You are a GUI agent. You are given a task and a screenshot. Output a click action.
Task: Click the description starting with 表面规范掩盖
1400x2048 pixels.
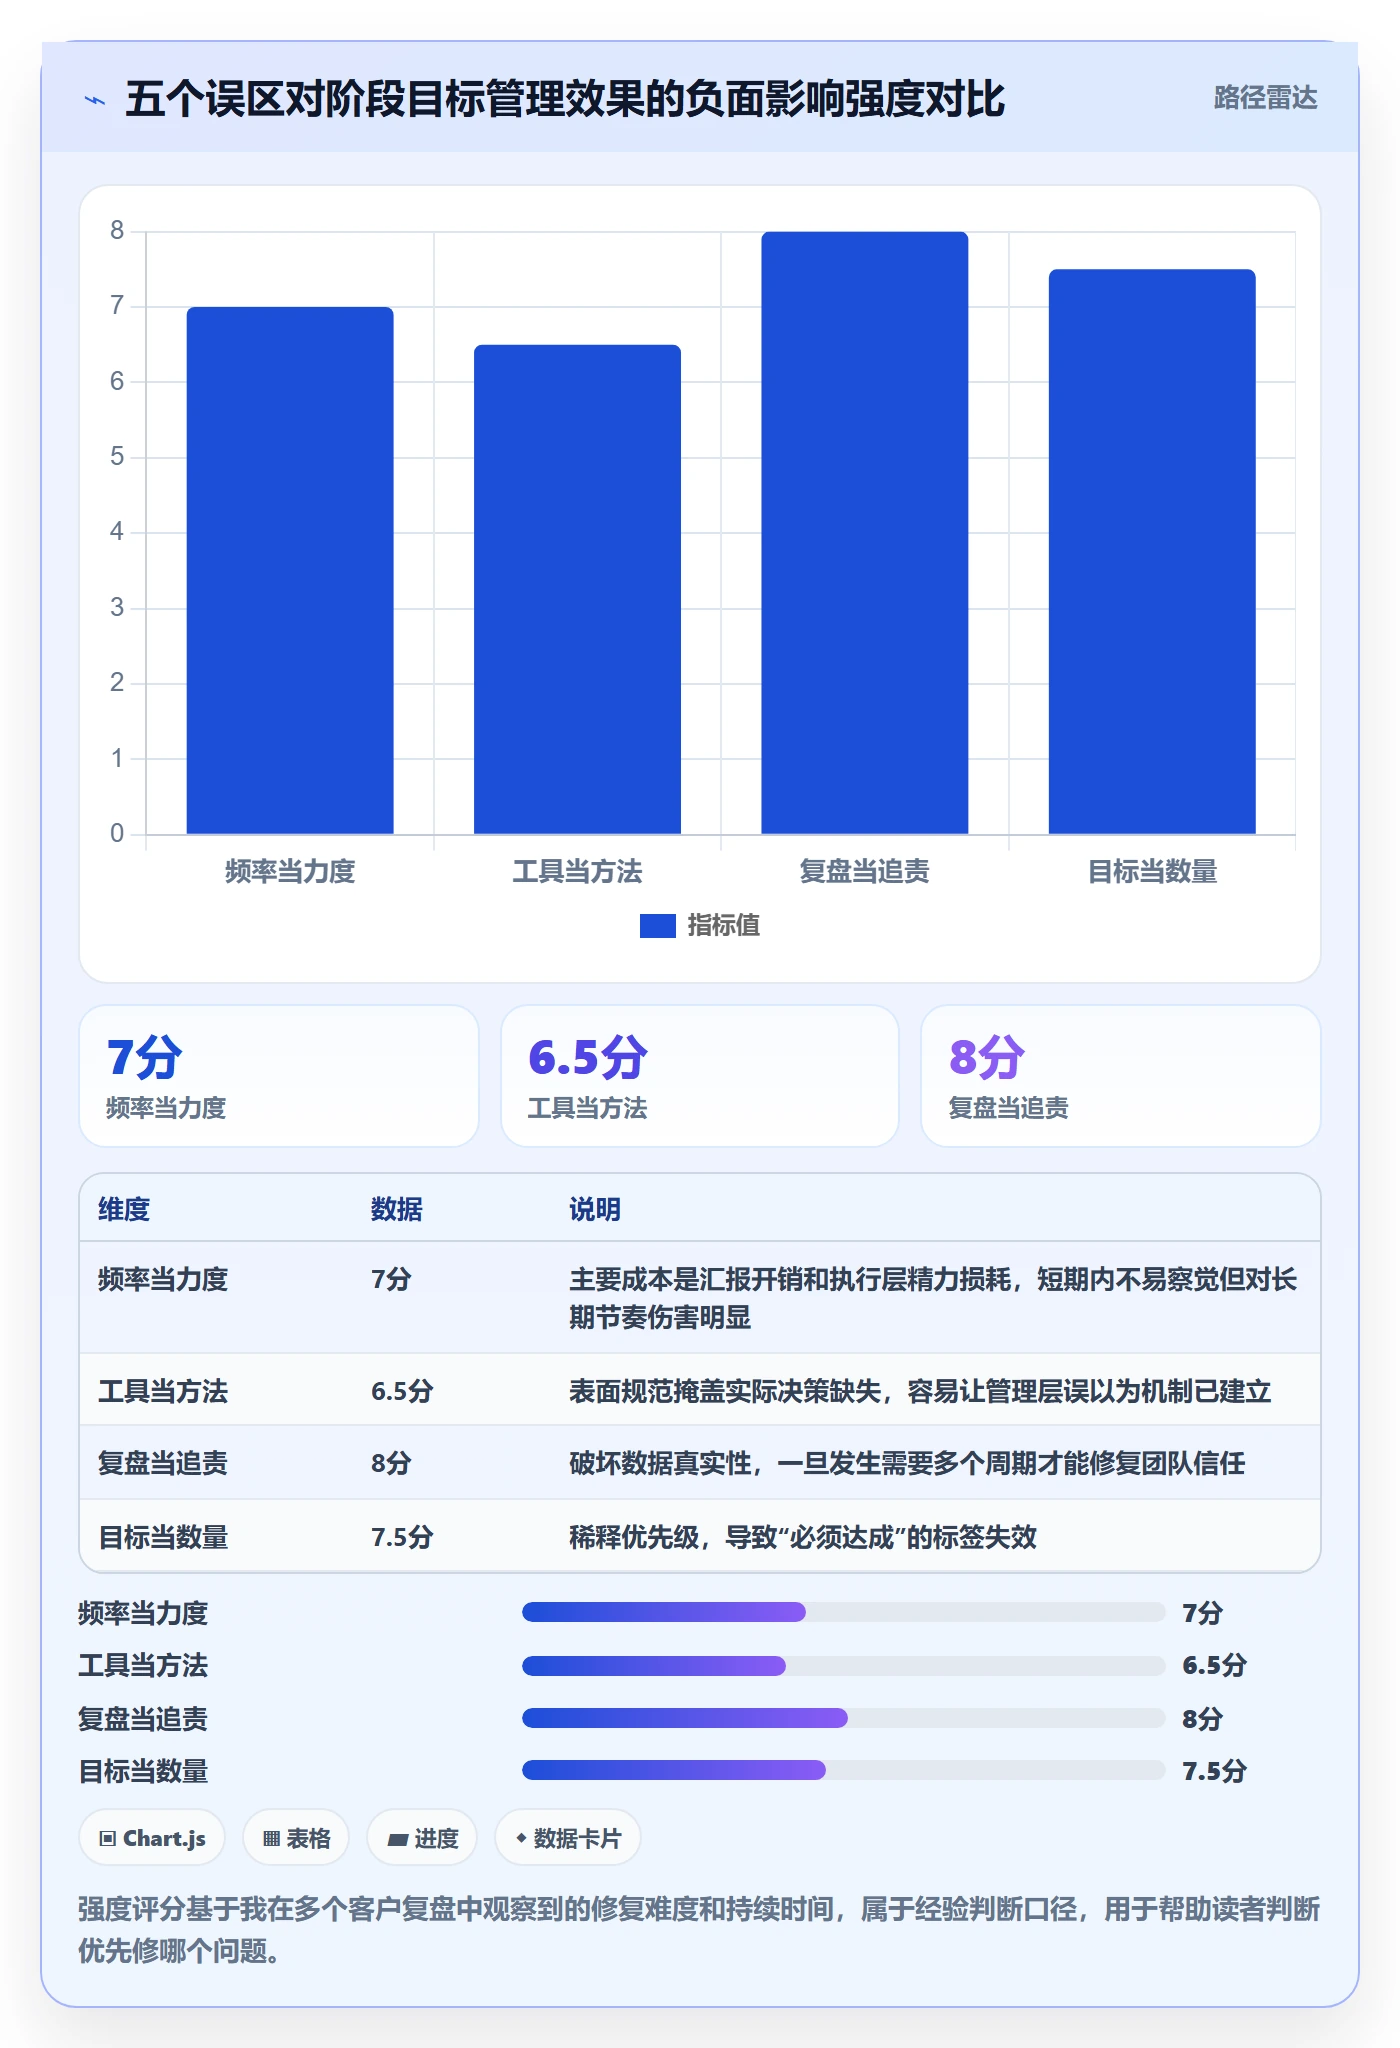click(920, 1391)
